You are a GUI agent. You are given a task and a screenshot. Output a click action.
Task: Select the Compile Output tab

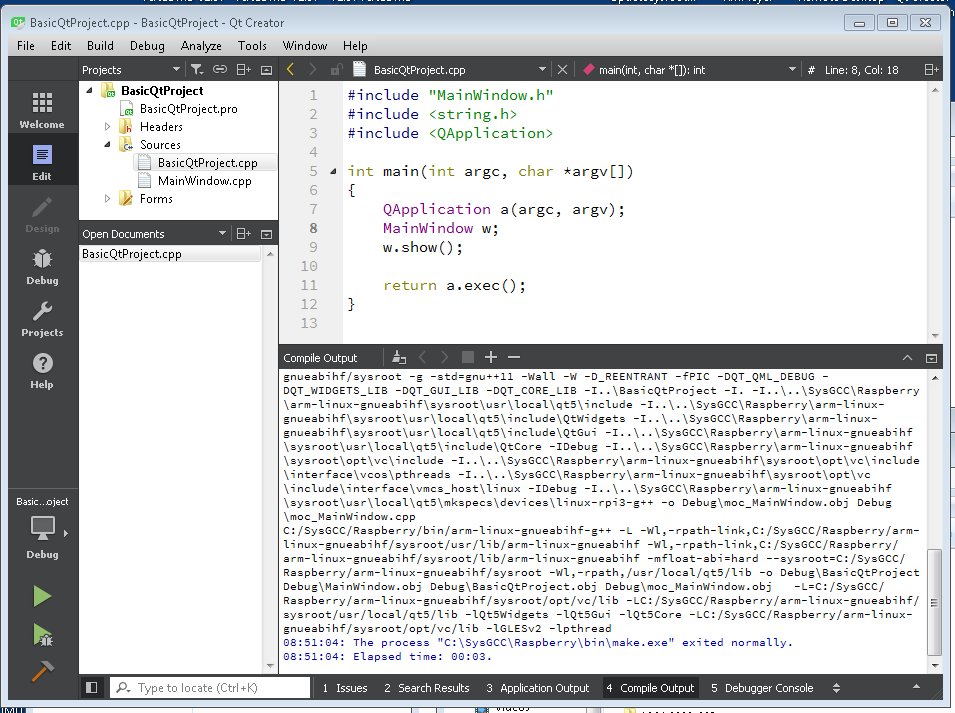click(650, 687)
